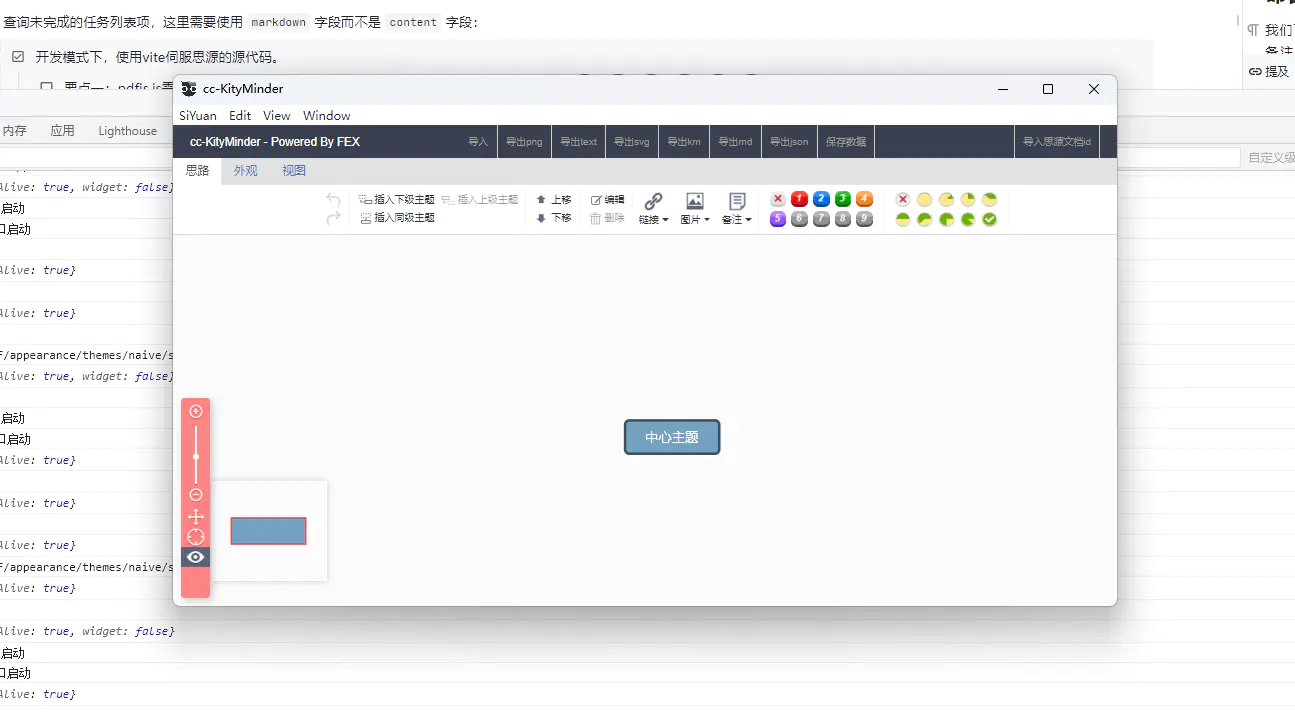Image resolution: width=1295 pixels, height=725 pixels.
Task: Click 导入思源文档id button
Action: 1057,142
